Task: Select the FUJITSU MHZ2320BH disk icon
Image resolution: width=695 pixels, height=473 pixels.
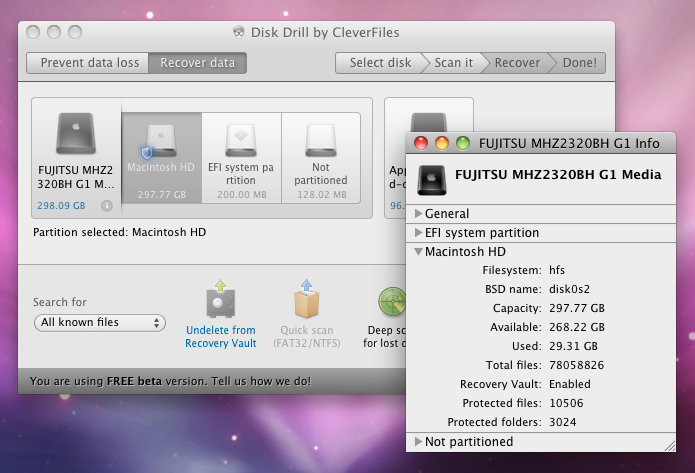Action: (x=76, y=135)
